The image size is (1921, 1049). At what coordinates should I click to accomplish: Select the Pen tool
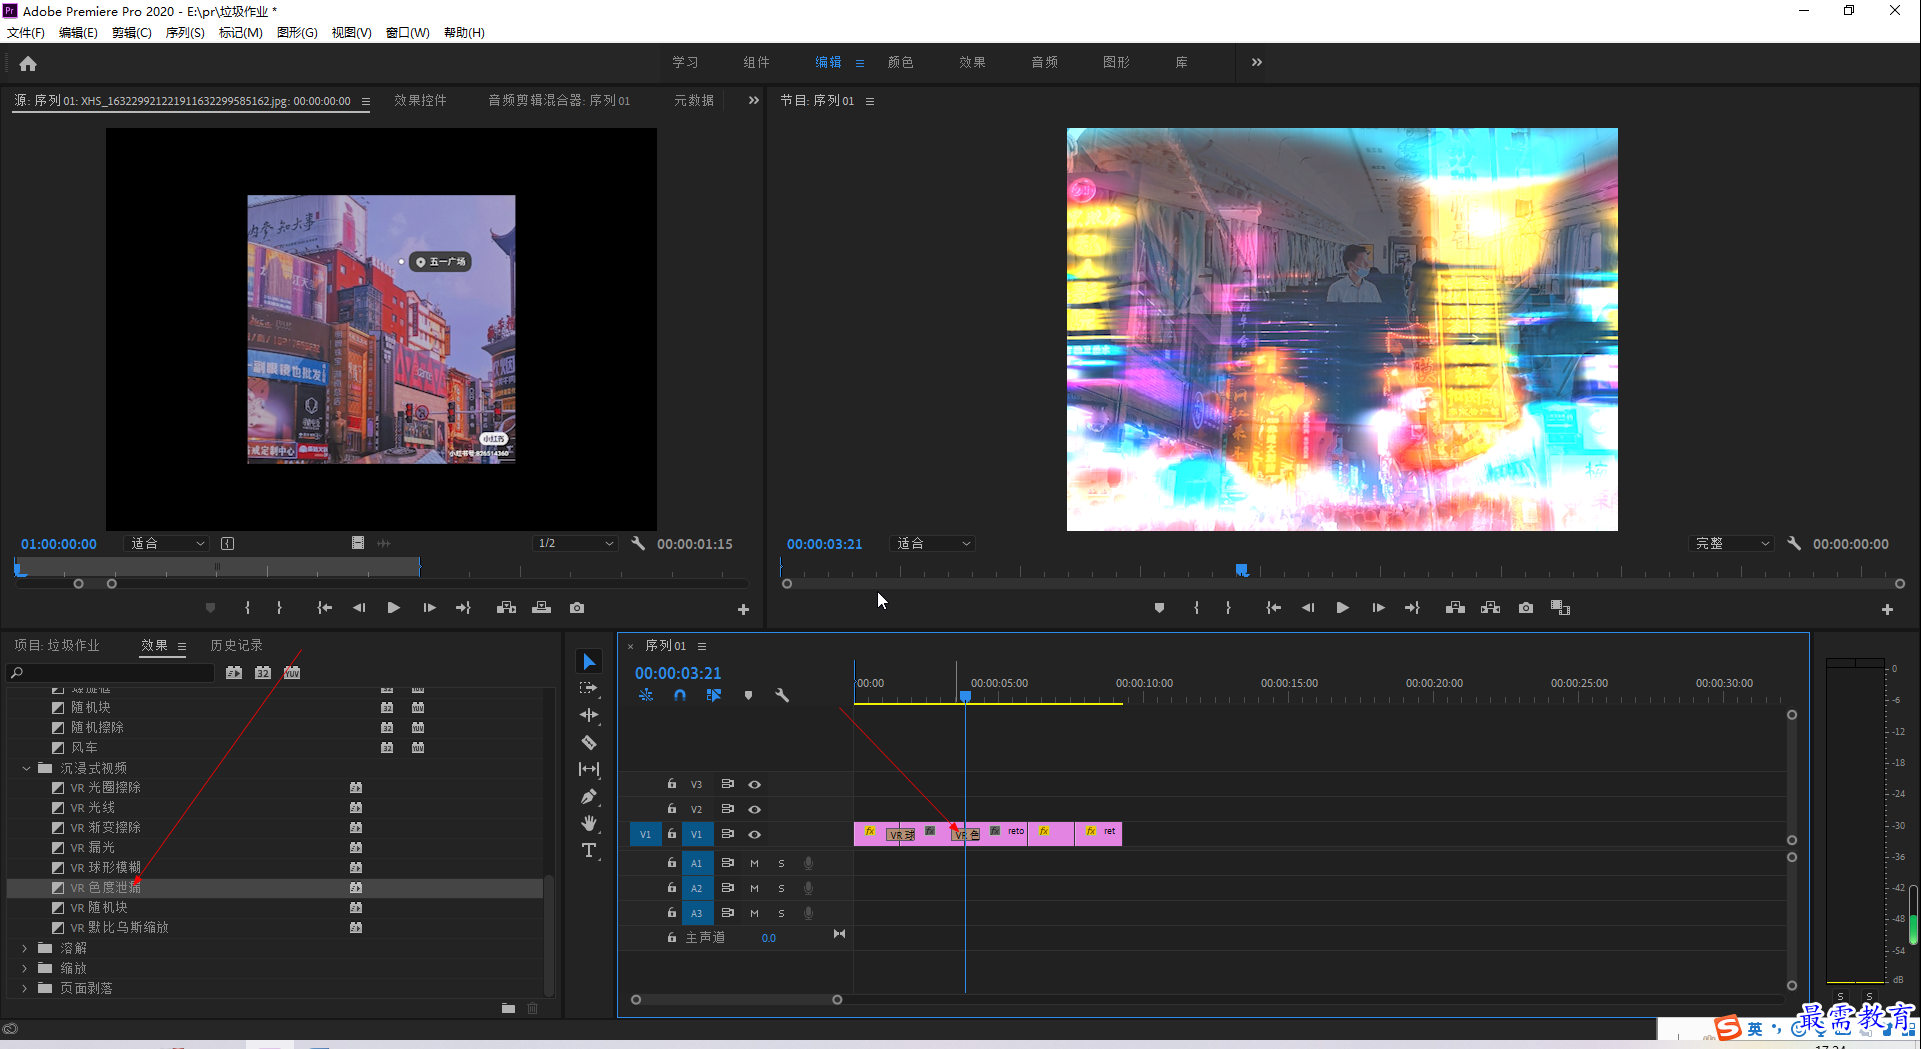pos(589,796)
